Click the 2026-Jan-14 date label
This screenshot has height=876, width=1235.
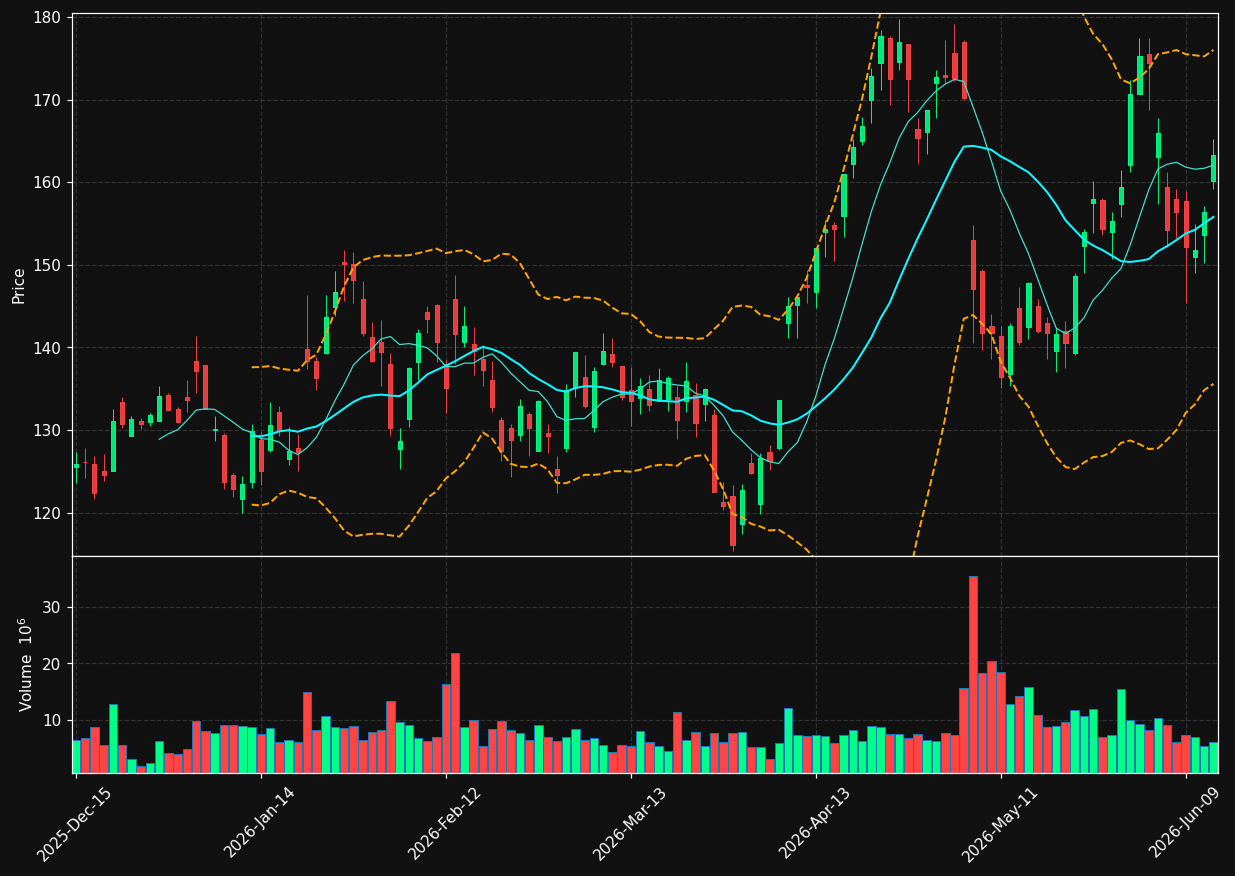260,822
